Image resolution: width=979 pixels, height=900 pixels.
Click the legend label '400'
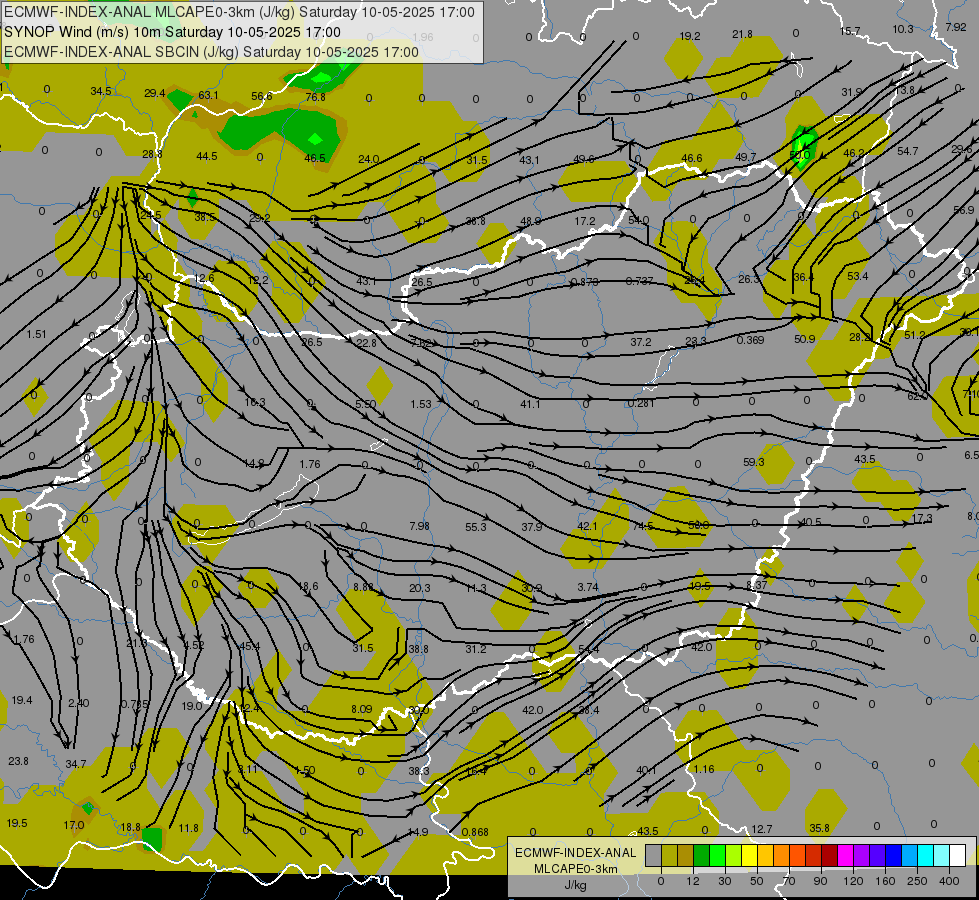(x=949, y=881)
